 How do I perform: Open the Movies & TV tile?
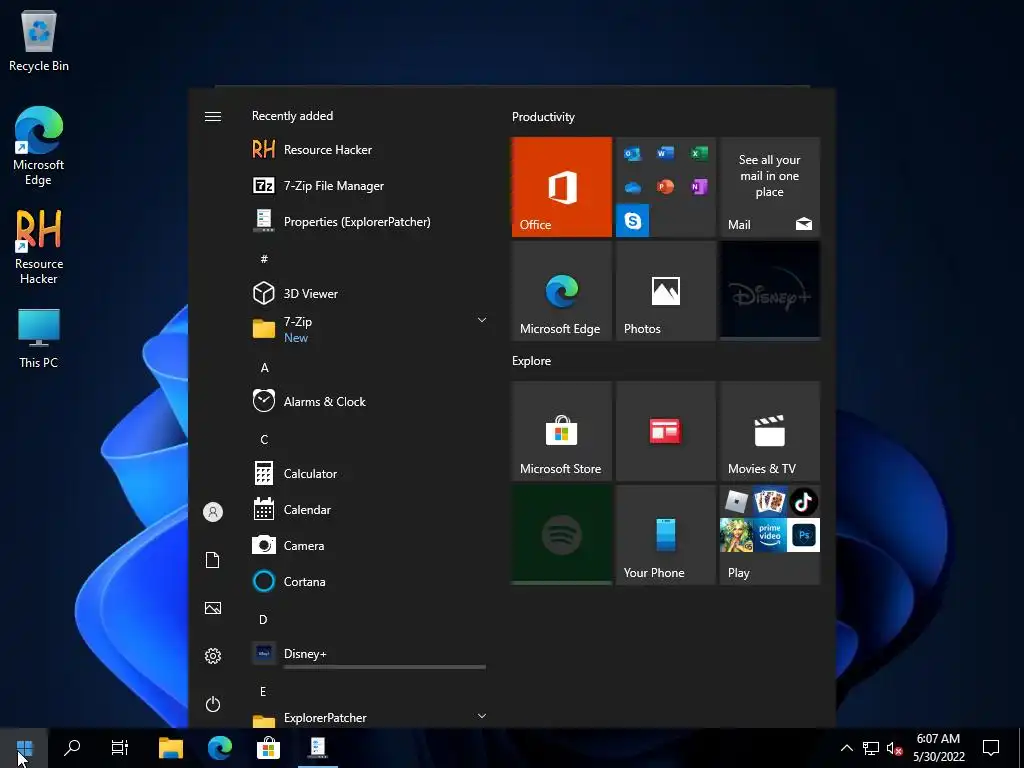(x=769, y=431)
